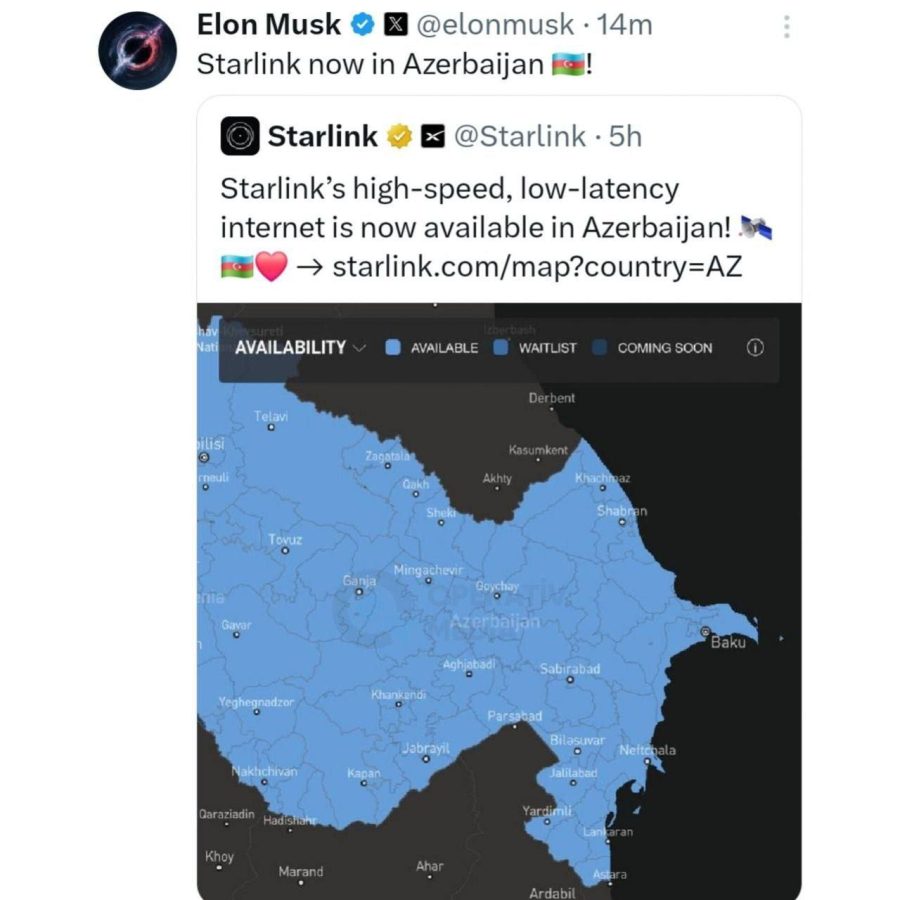Open the @Starlink handle link

[x=520, y=136]
